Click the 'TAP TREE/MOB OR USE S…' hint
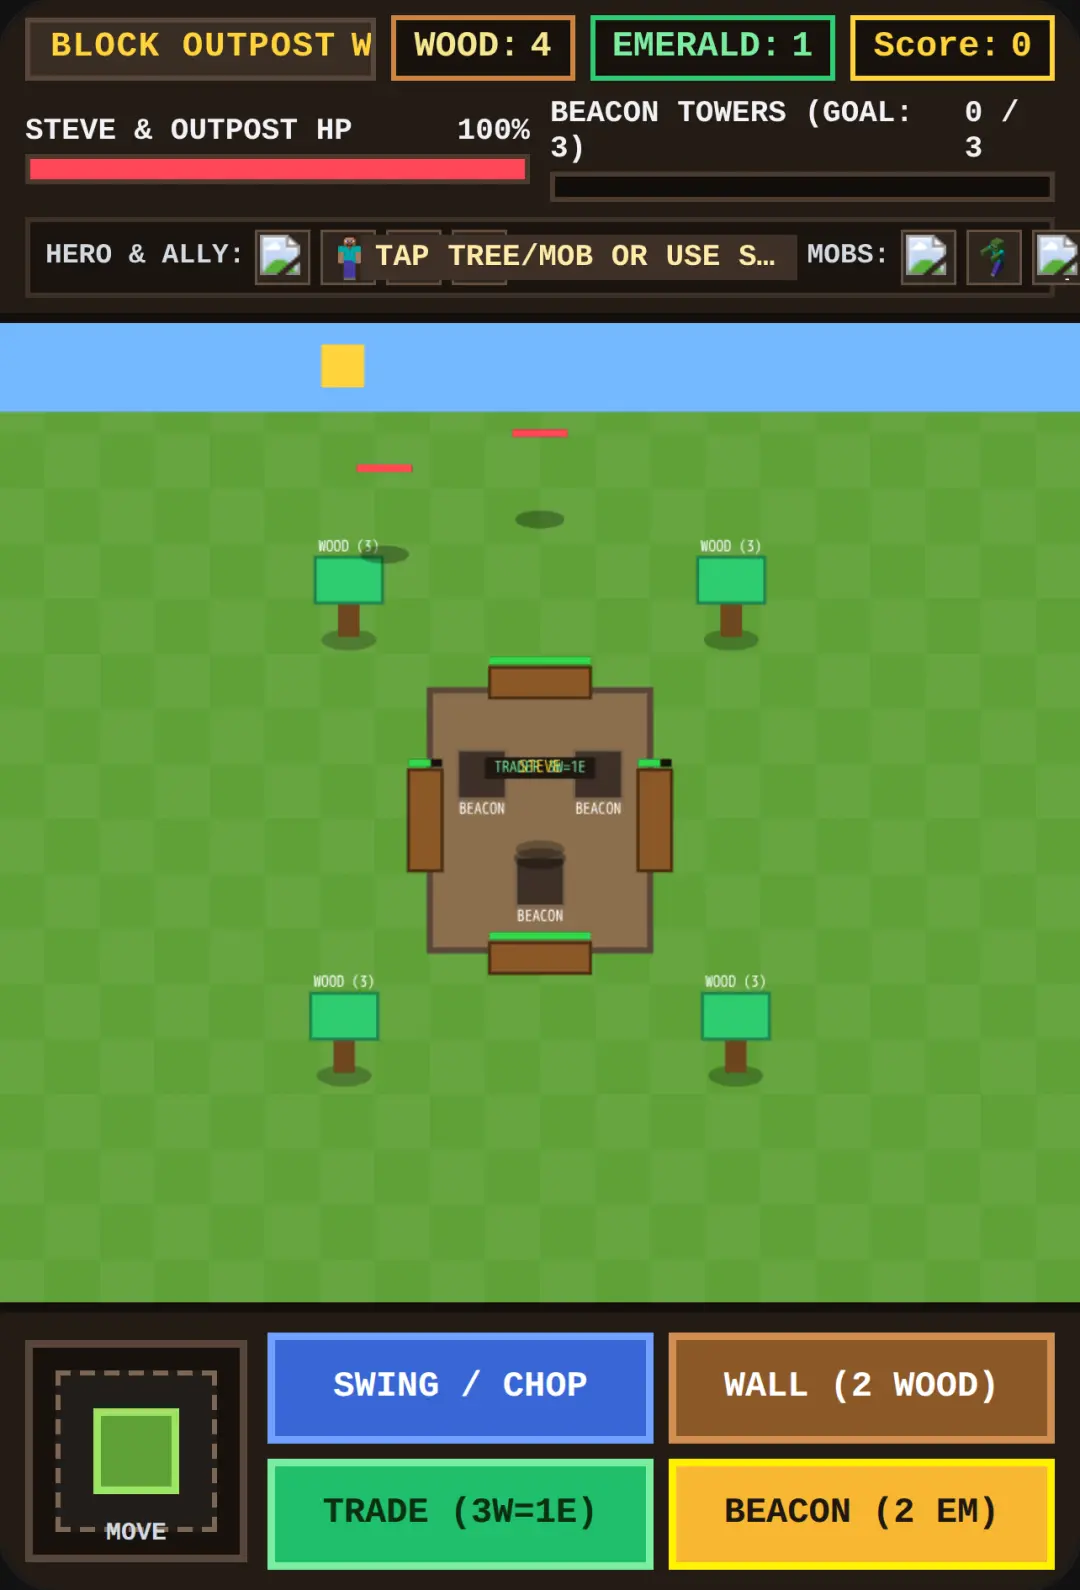This screenshot has height=1590, width=1080. pos(575,256)
